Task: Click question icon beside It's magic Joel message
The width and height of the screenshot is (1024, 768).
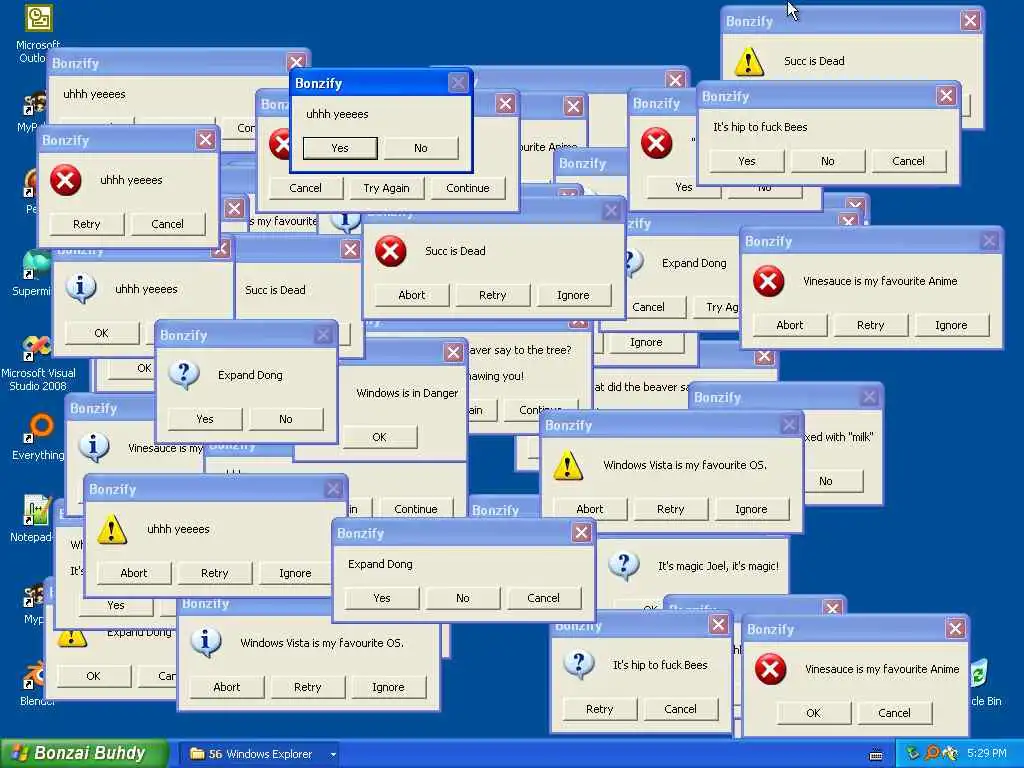Action: (x=624, y=566)
